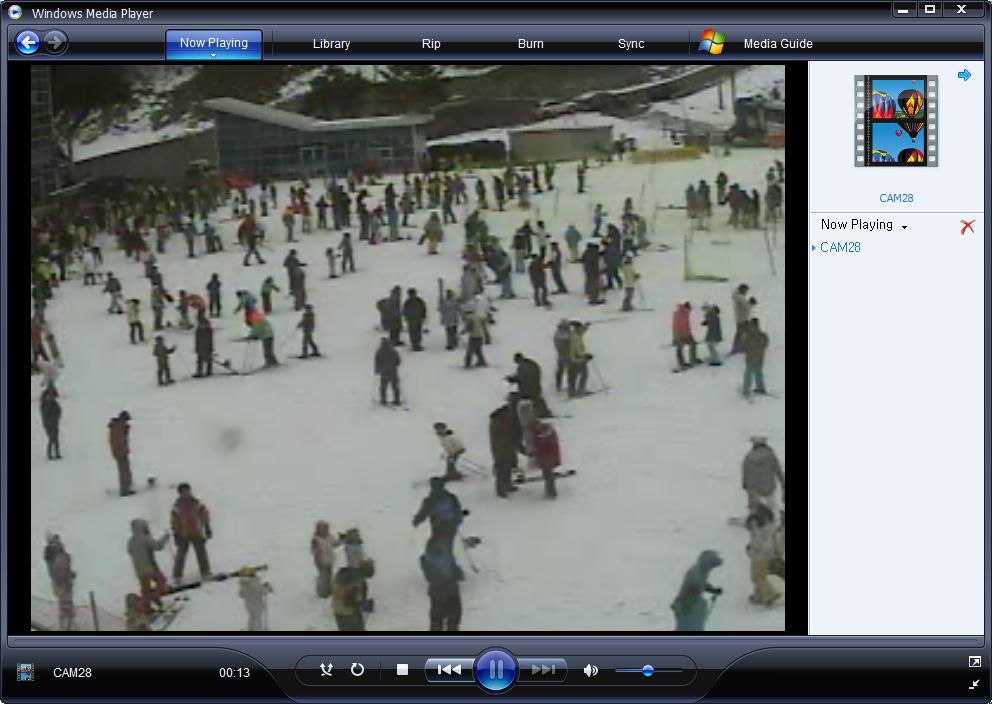
Task: Skip to the next track
Action: [x=543, y=670]
